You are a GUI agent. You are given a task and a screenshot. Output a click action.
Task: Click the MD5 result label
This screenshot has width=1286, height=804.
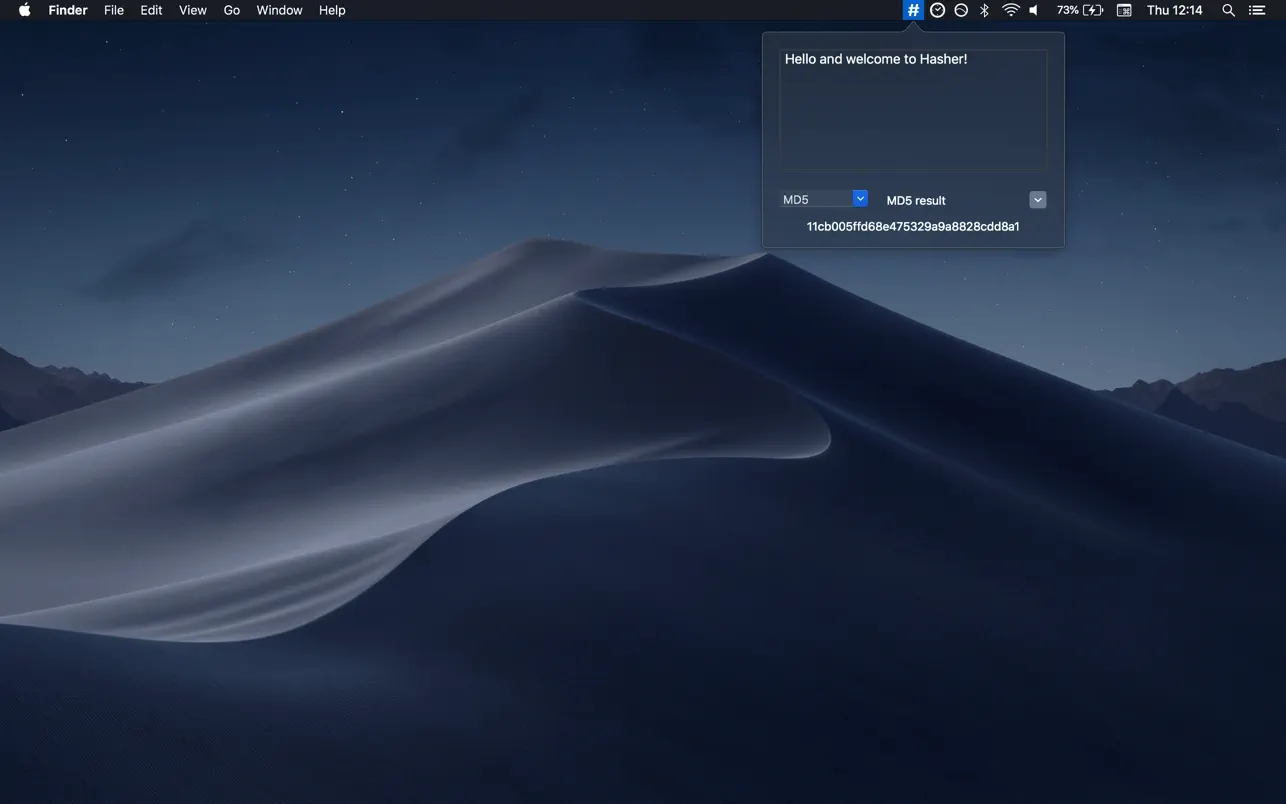[915, 200]
